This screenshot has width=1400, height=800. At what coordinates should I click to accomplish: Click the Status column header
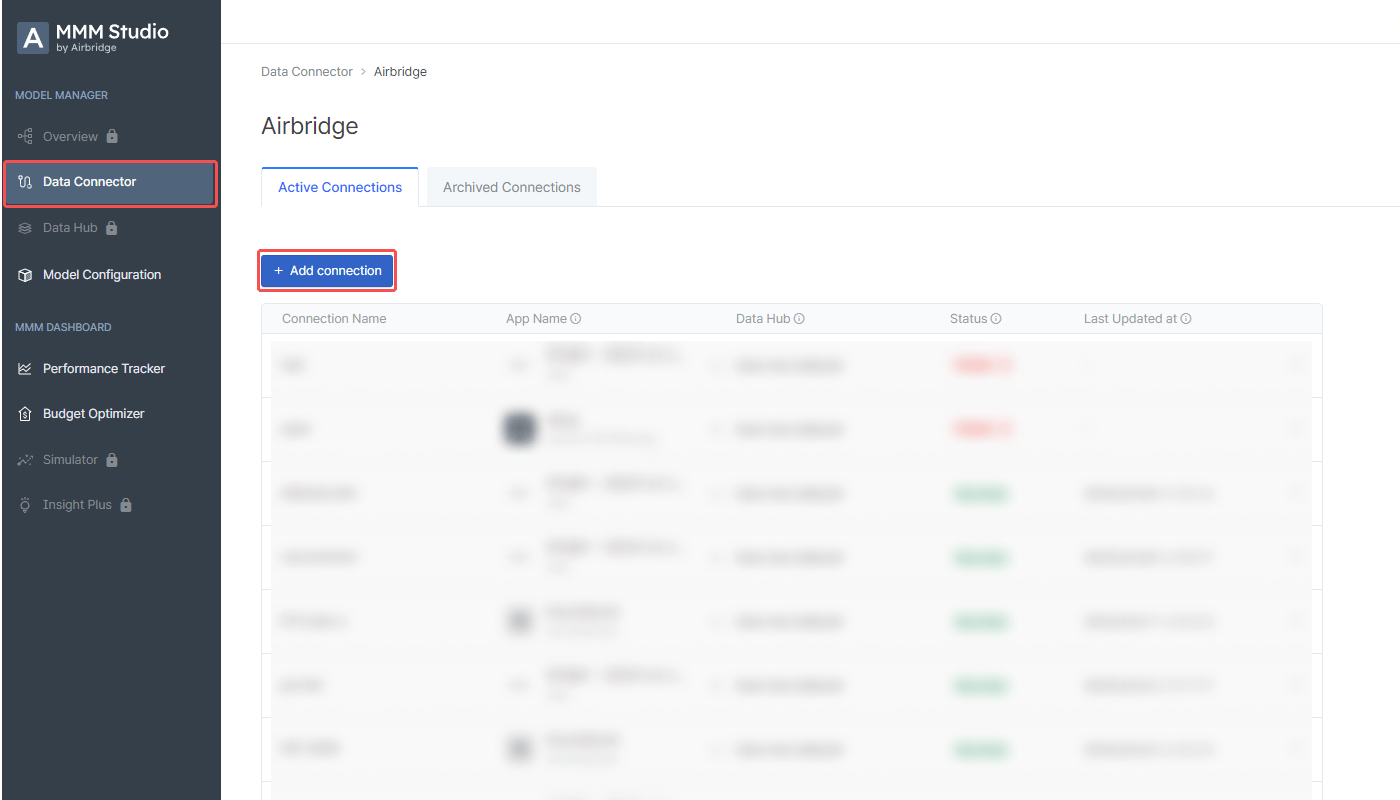(x=968, y=319)
